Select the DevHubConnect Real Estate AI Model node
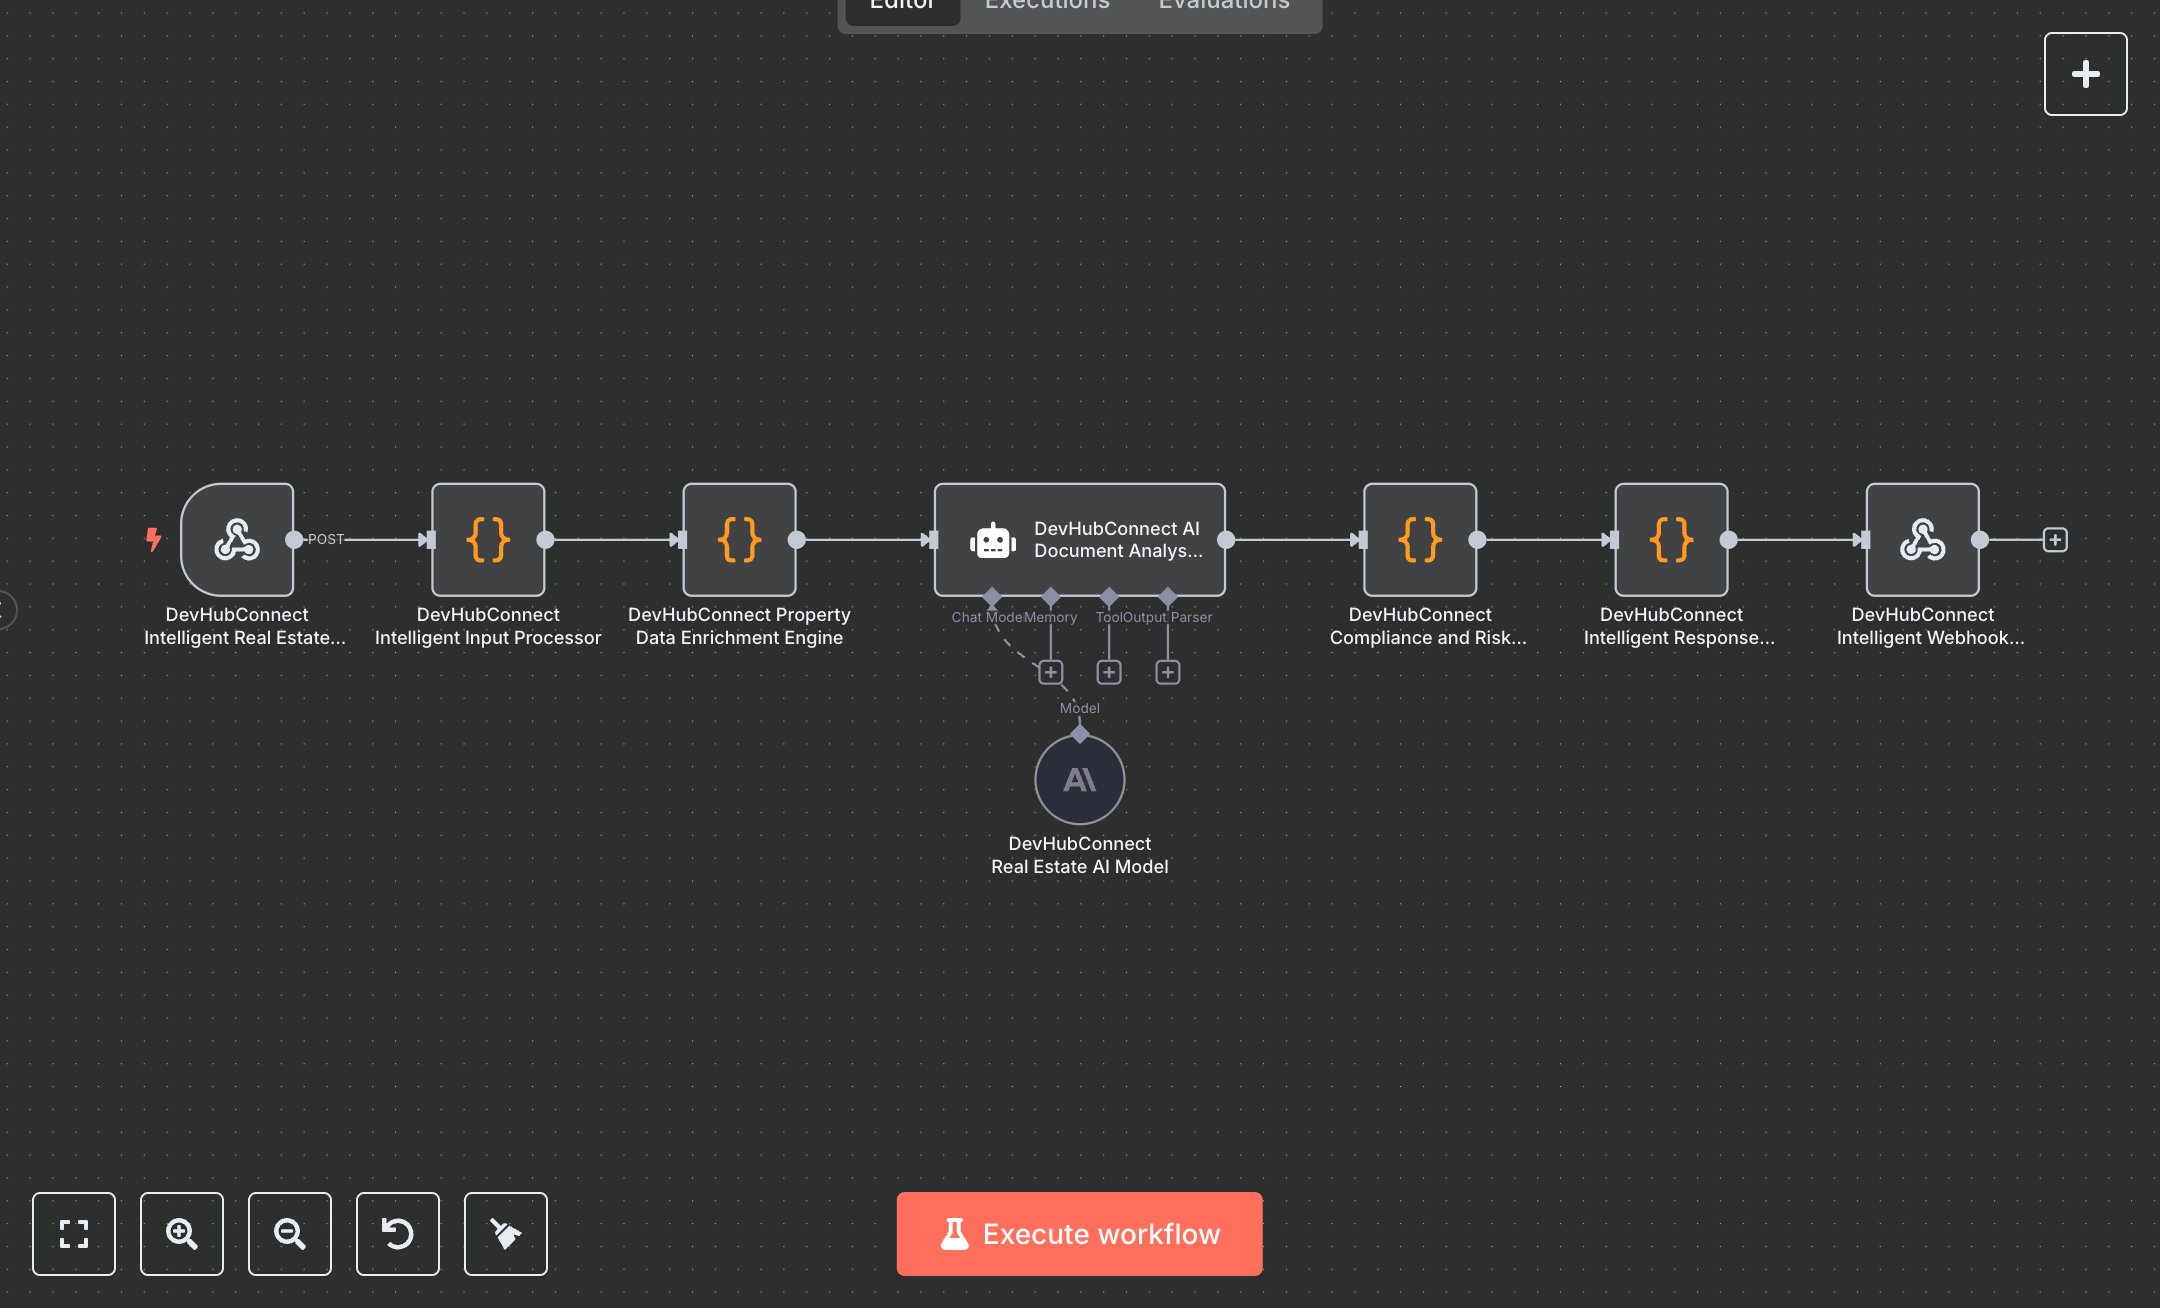 pos(1079,780)
